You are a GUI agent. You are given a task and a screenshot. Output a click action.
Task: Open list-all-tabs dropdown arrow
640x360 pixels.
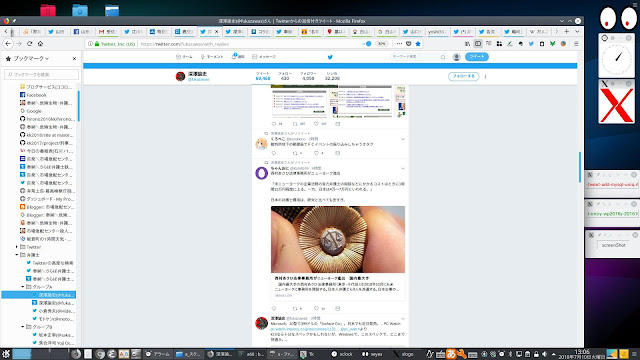click(x=577, y=31)
